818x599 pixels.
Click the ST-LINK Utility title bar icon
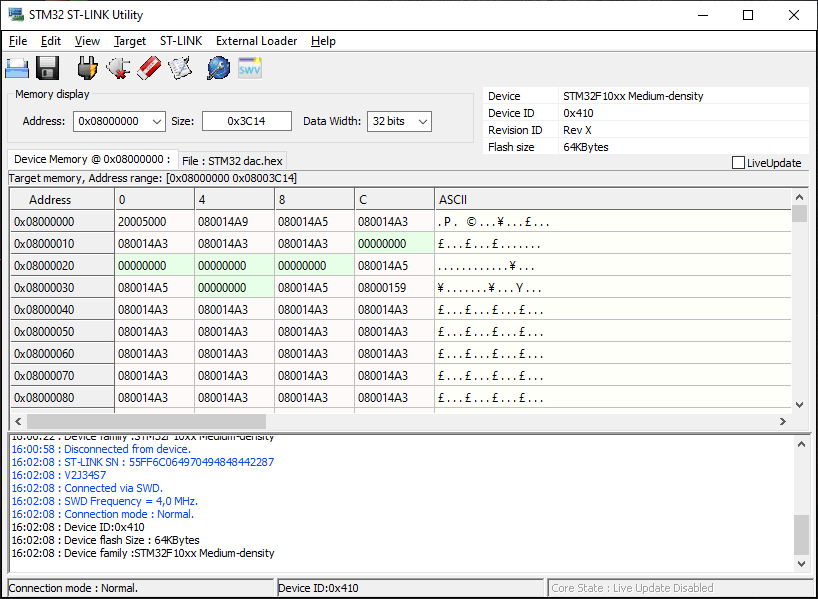(x=16, y=15)
